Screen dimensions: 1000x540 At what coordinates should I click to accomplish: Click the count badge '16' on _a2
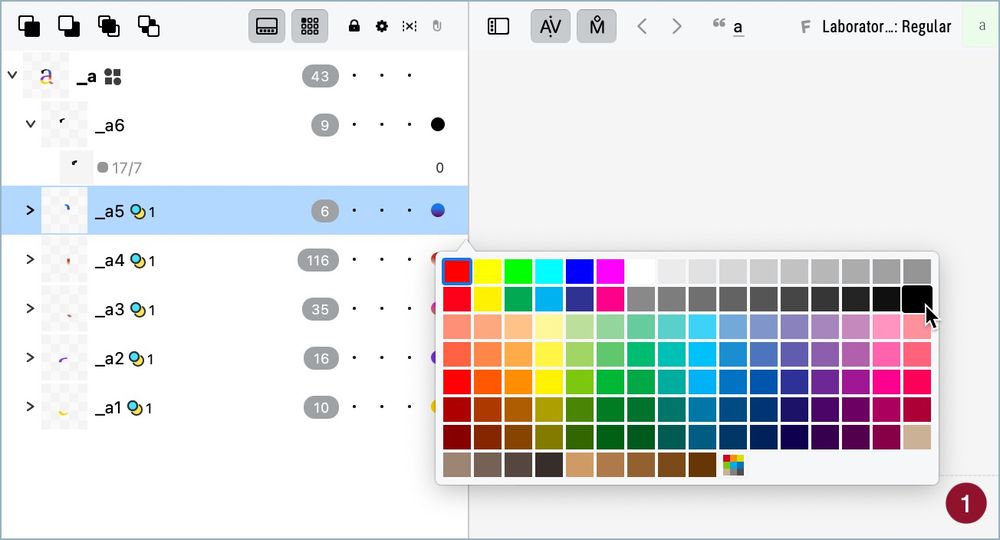[321, 358]
